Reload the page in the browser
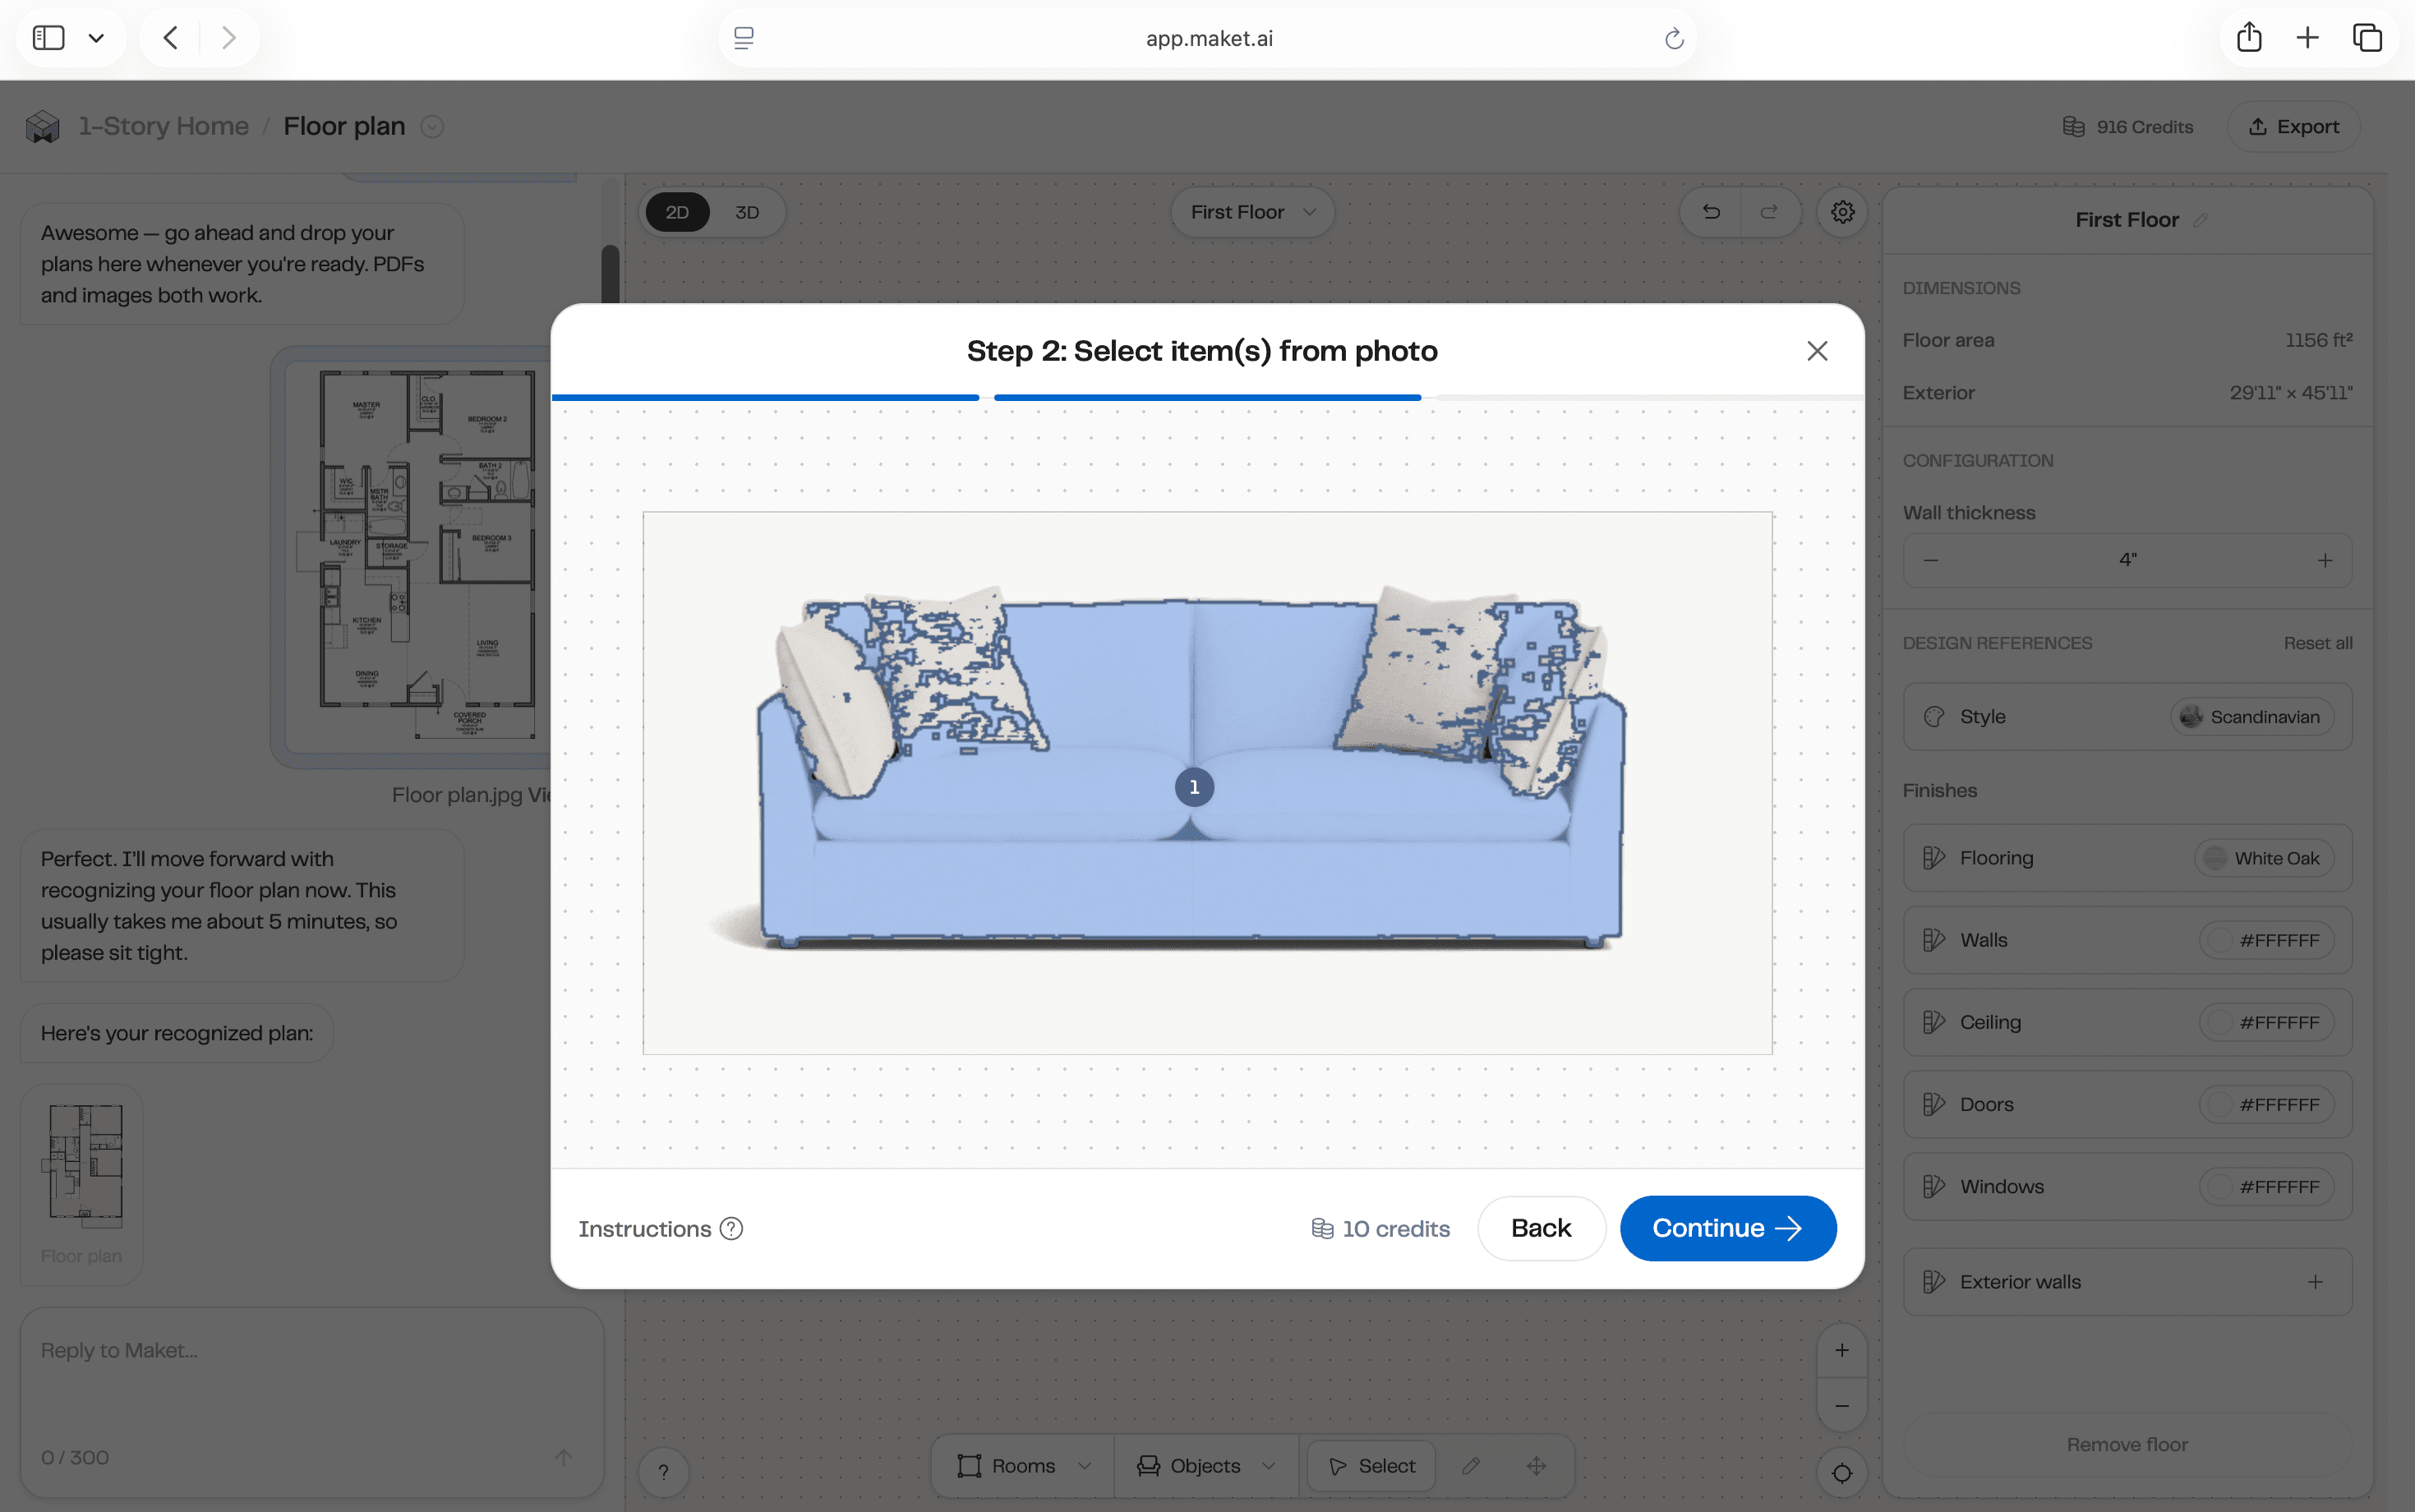The height and width of the screenshot is (1512, 2415). click(1674, 38)
